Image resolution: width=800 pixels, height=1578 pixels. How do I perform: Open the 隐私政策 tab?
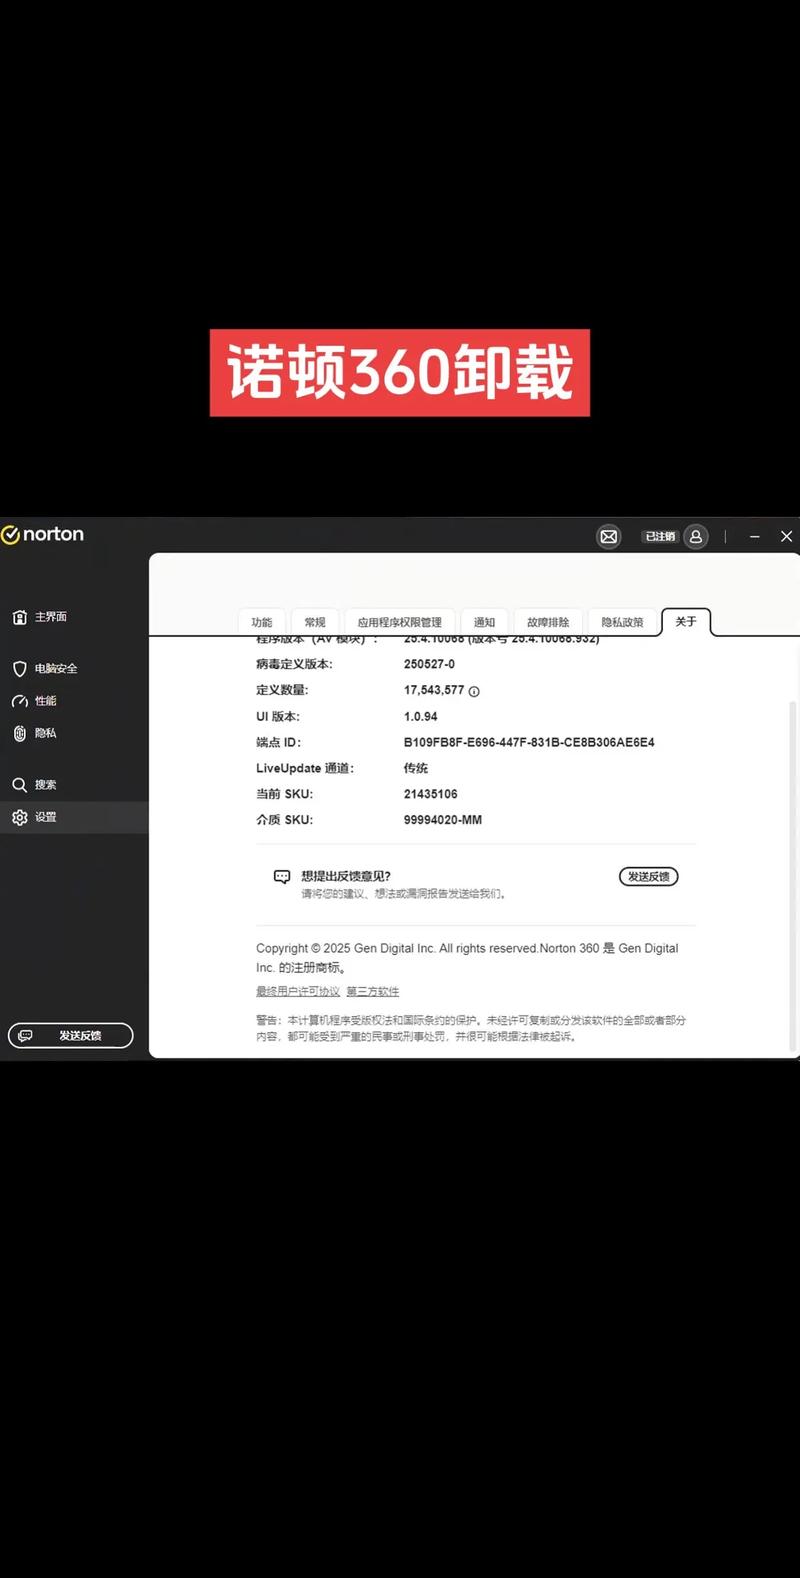click(x=622, y=622)
